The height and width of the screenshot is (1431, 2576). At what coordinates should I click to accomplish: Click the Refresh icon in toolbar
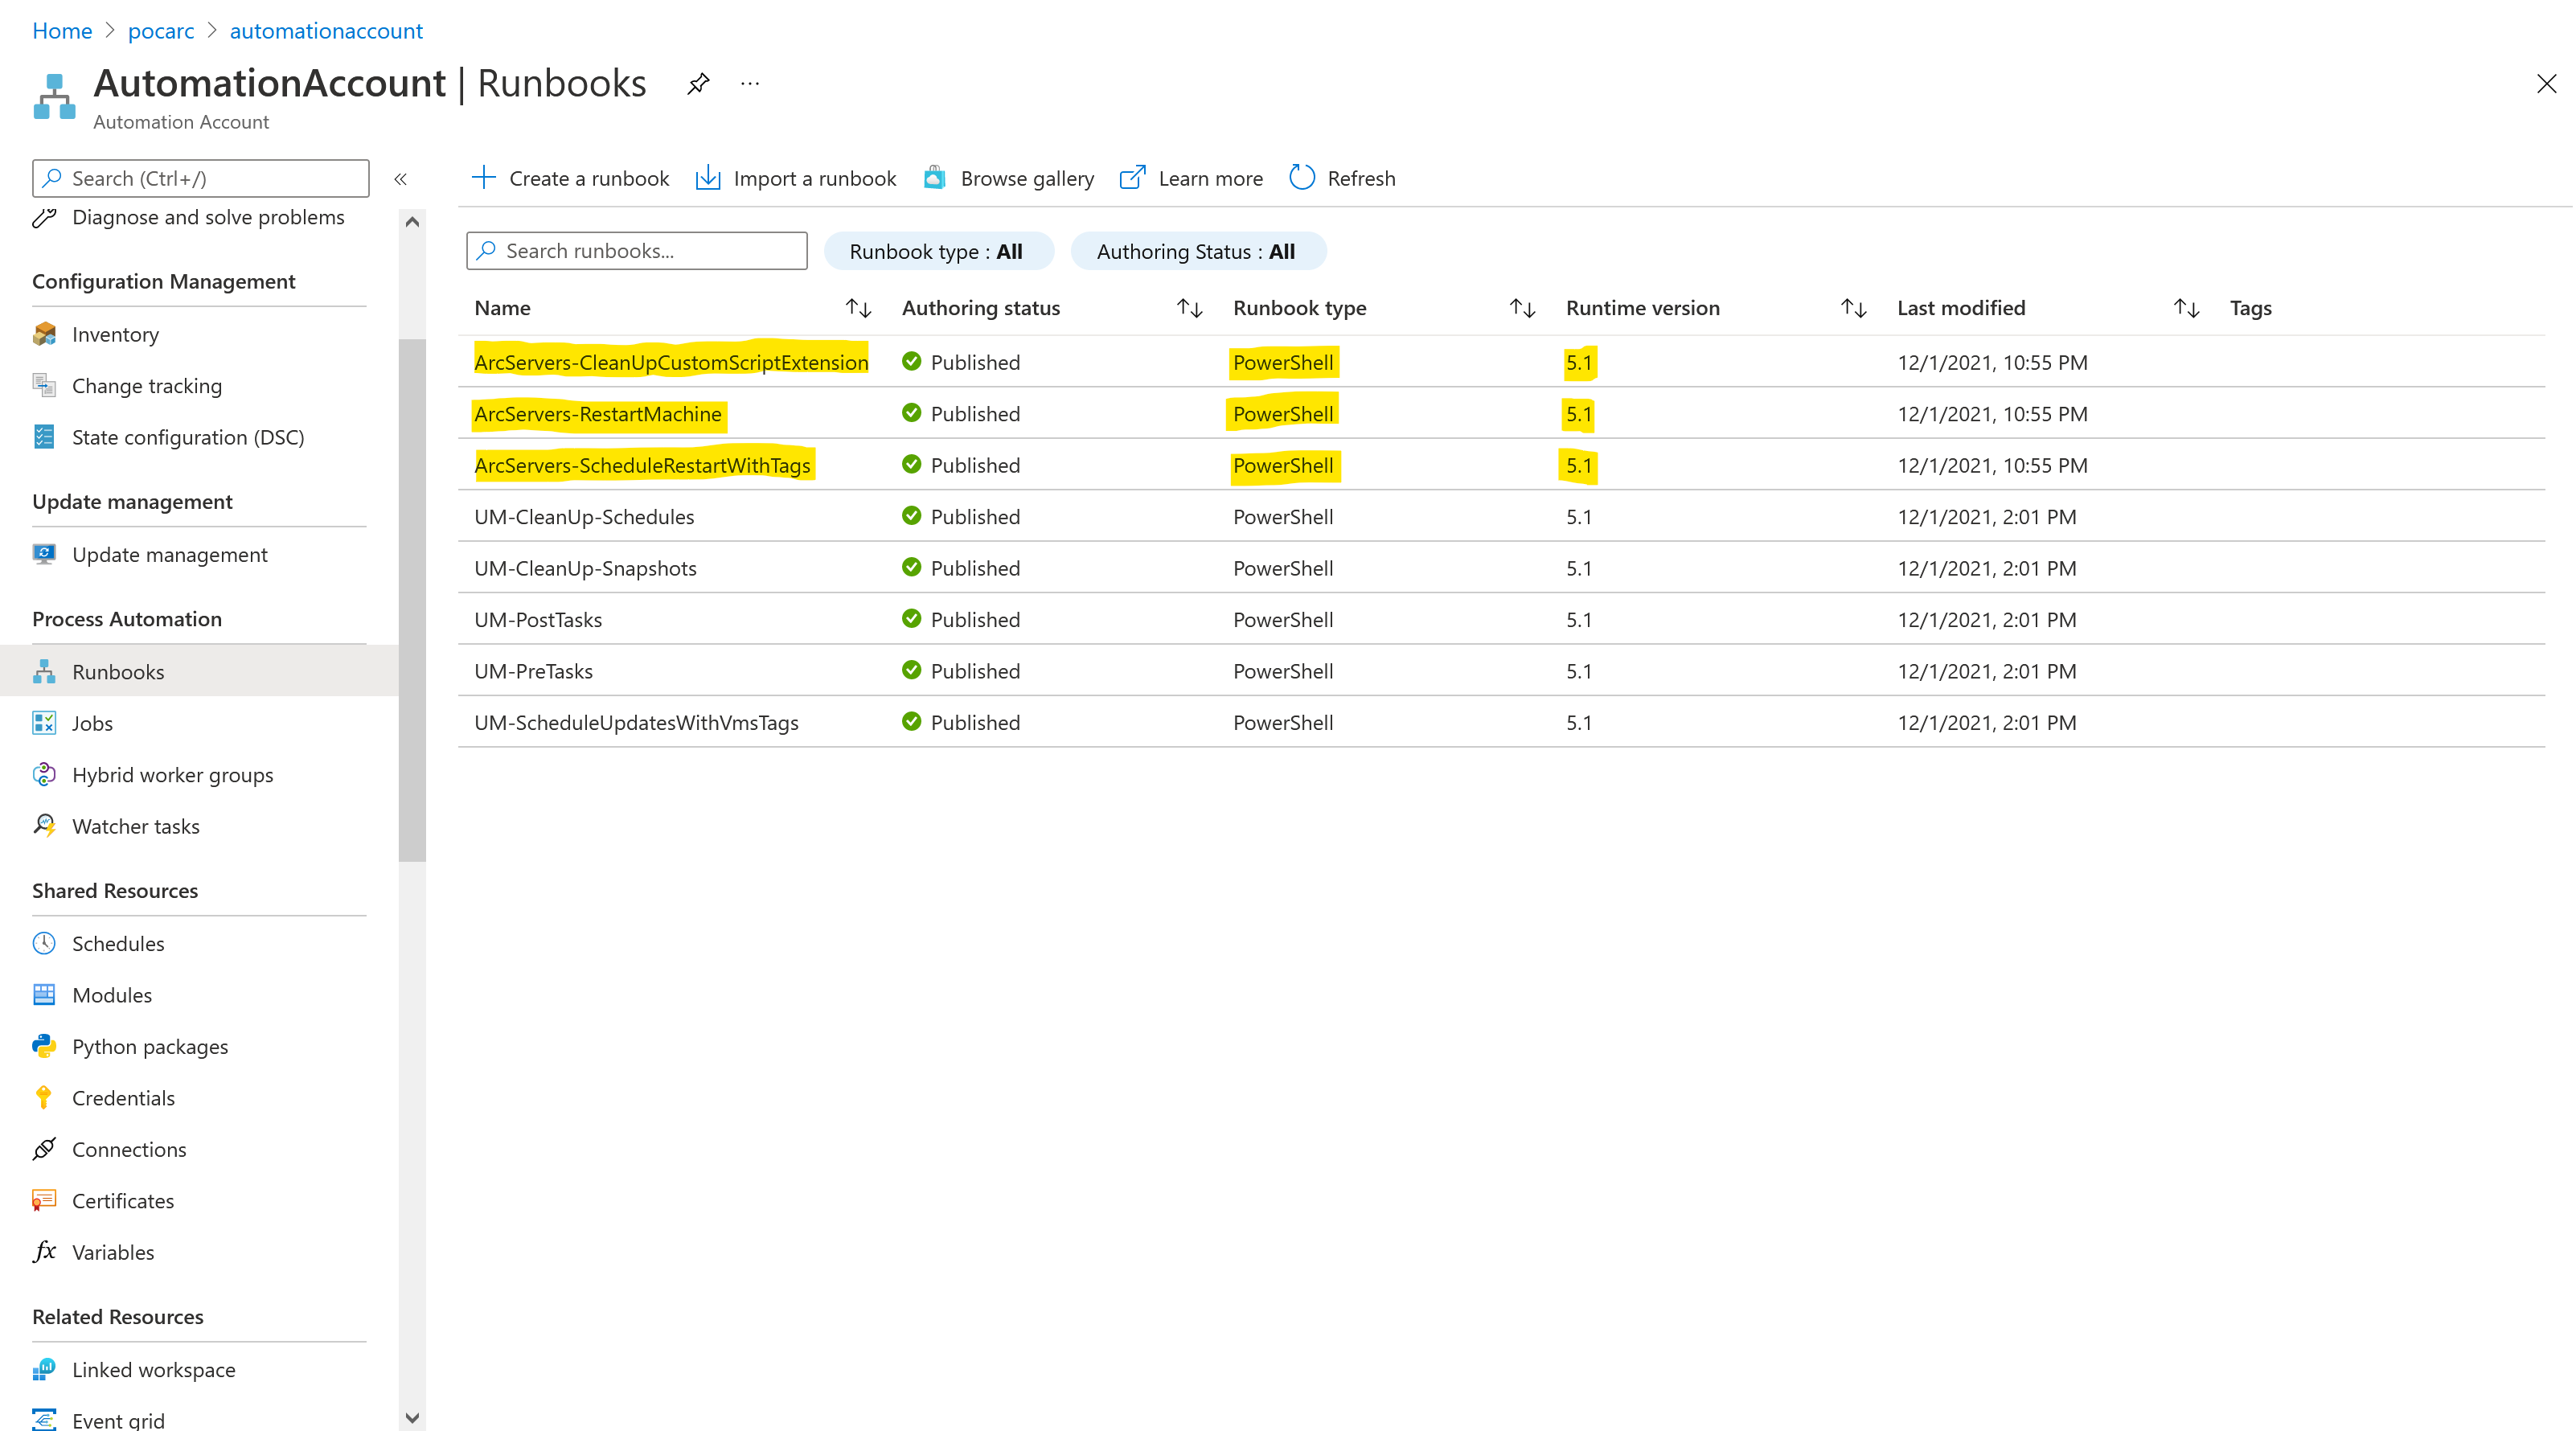[x=1301, y=178]
